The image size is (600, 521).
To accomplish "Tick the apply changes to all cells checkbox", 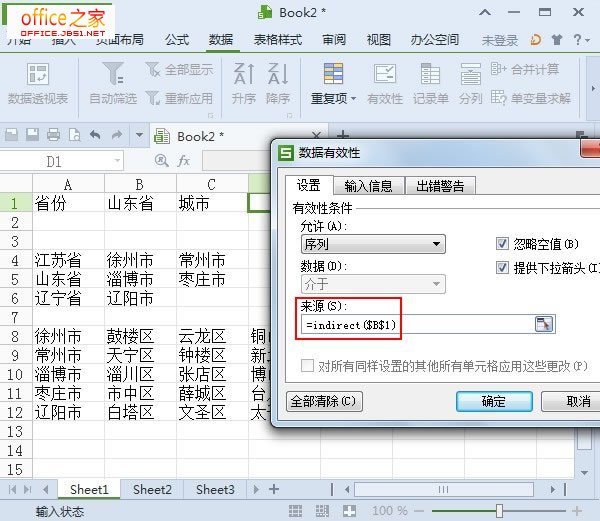I will coord(307,366).
